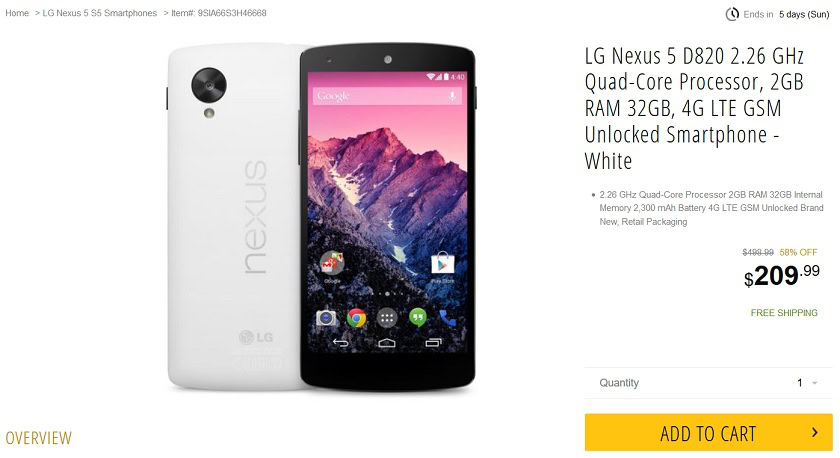Click the Chrome icon on phone screen

click(x=356, y=318)
